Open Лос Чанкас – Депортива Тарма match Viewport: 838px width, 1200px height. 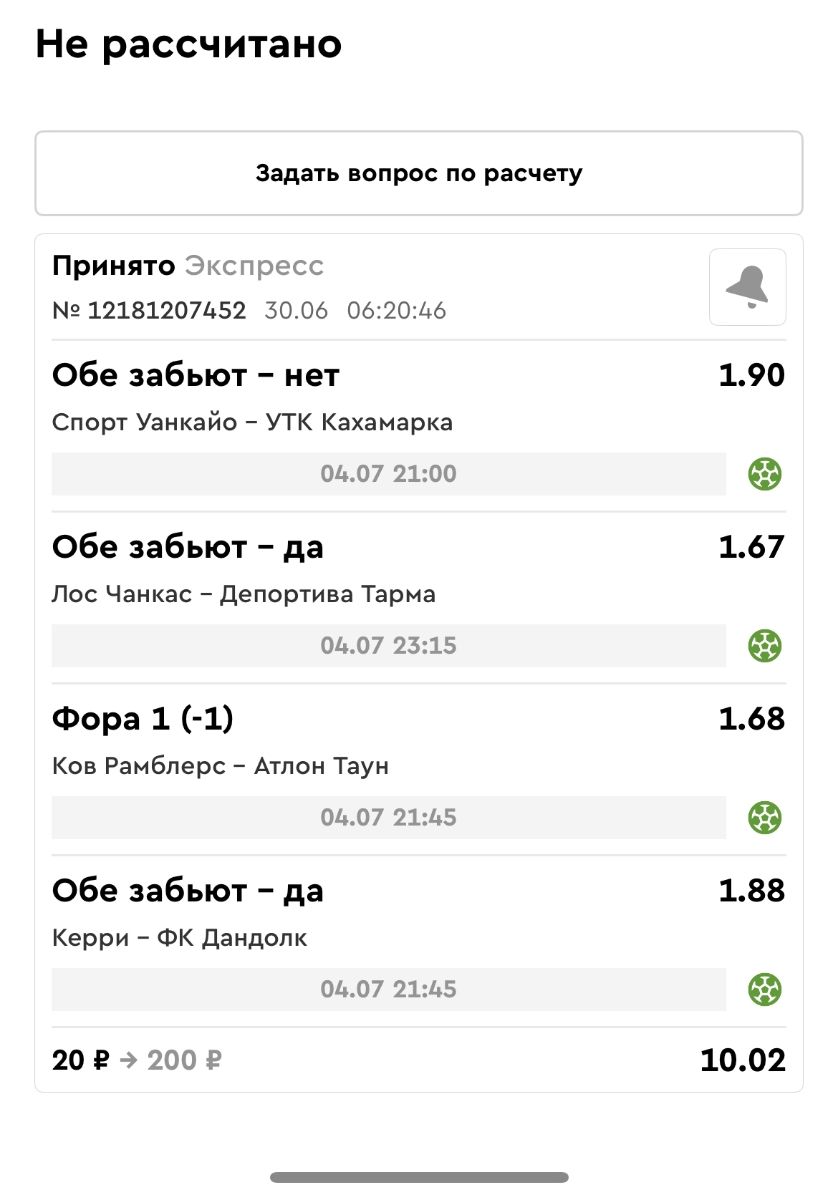tap(243, 595)
